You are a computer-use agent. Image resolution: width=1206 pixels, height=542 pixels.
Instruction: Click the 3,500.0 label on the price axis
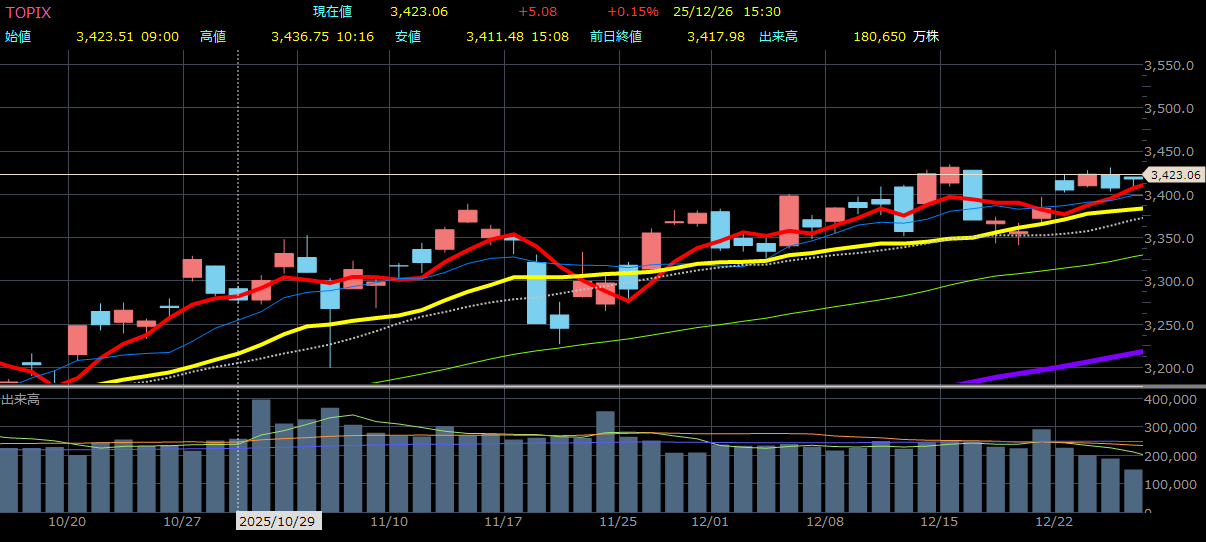pyautogui.click(x=1169, y=109)
